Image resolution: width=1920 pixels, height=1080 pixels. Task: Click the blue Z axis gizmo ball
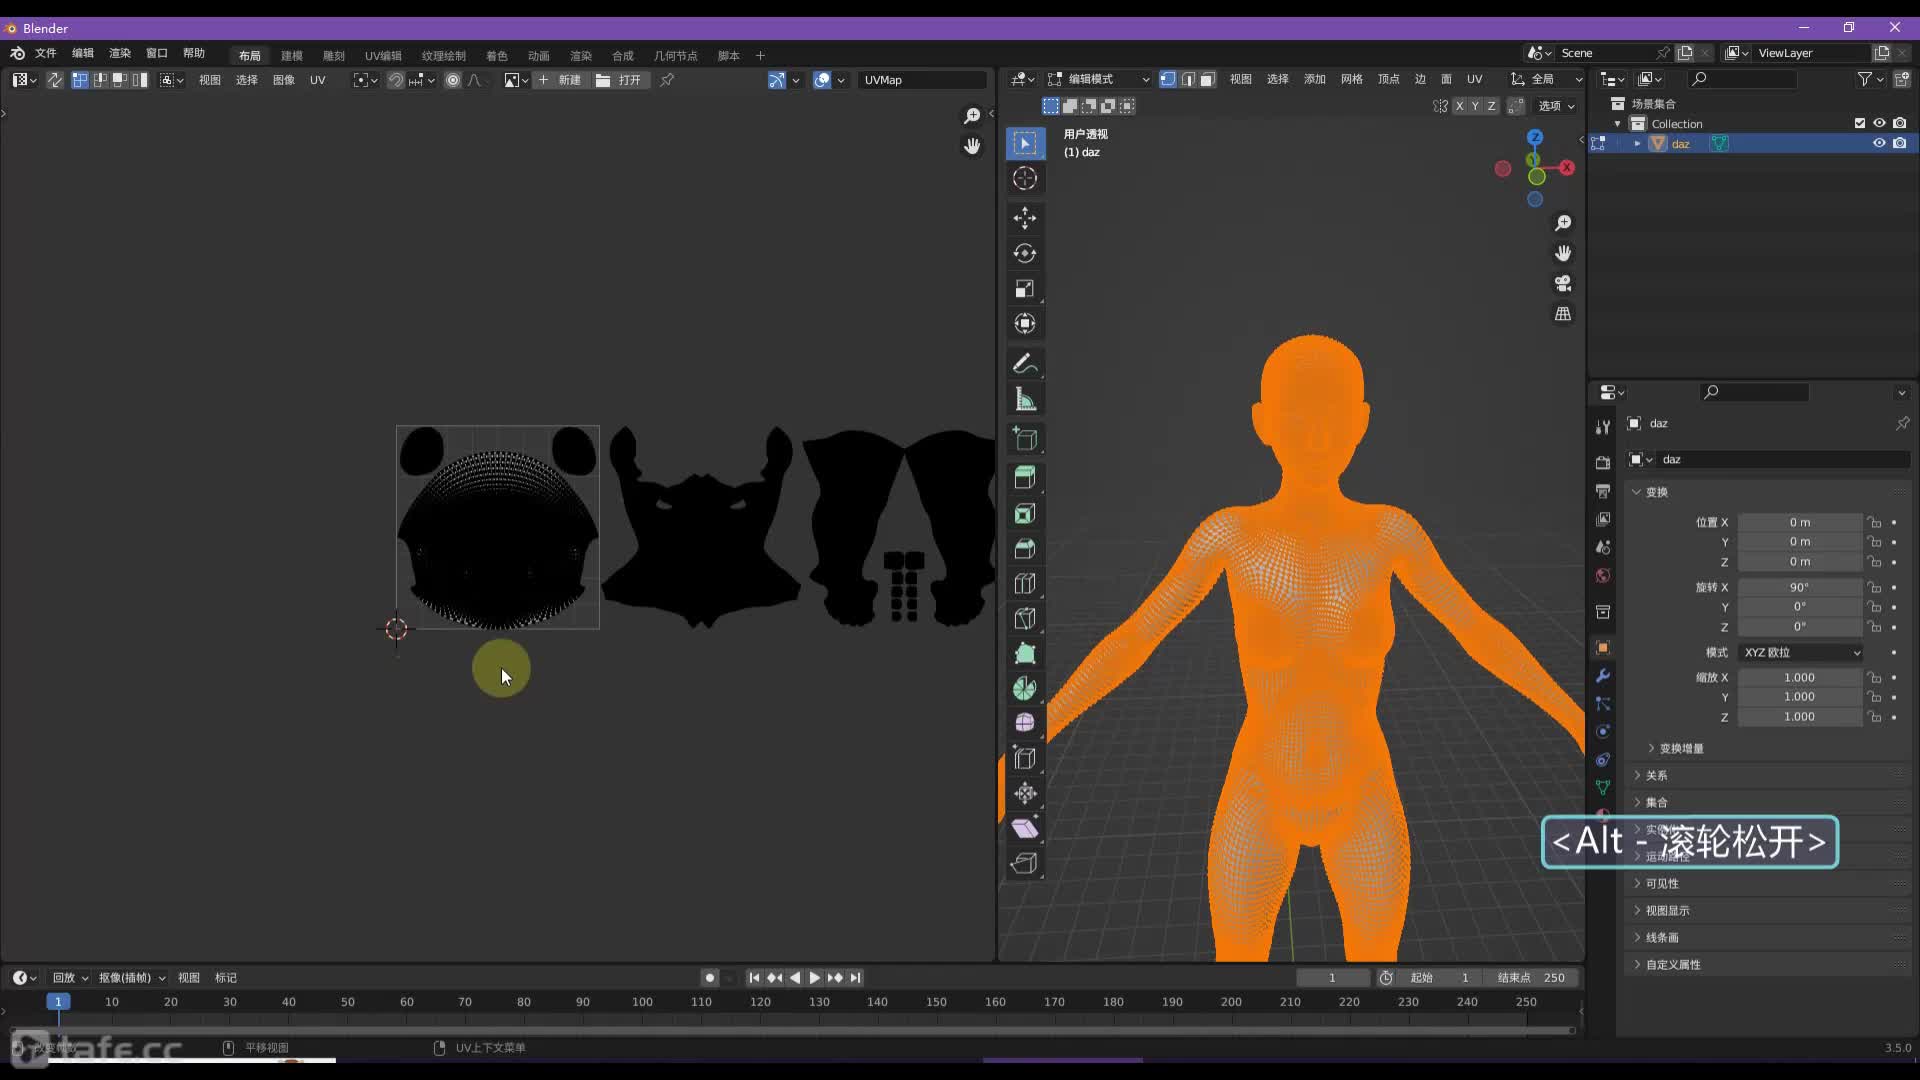(x=1535, y=137)
